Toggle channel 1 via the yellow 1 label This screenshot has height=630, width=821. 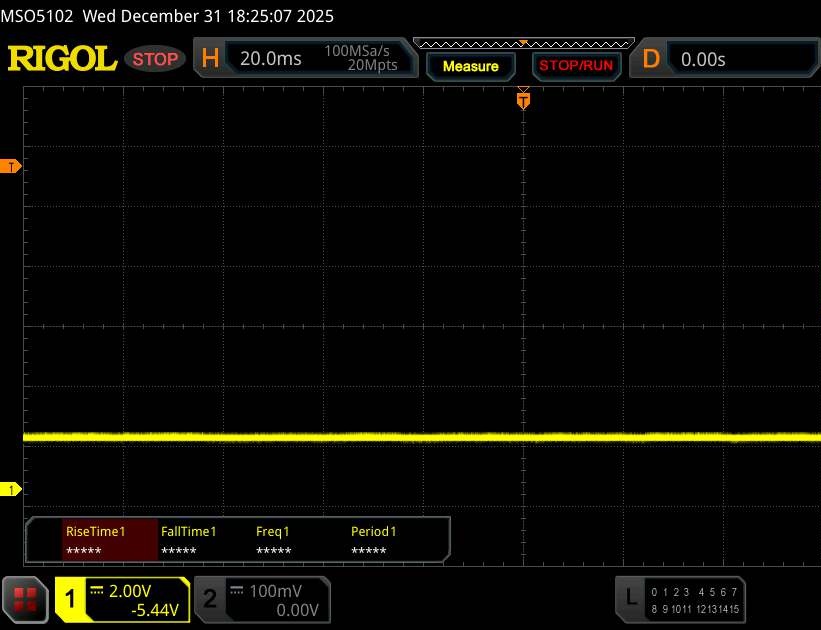point(70,599)
